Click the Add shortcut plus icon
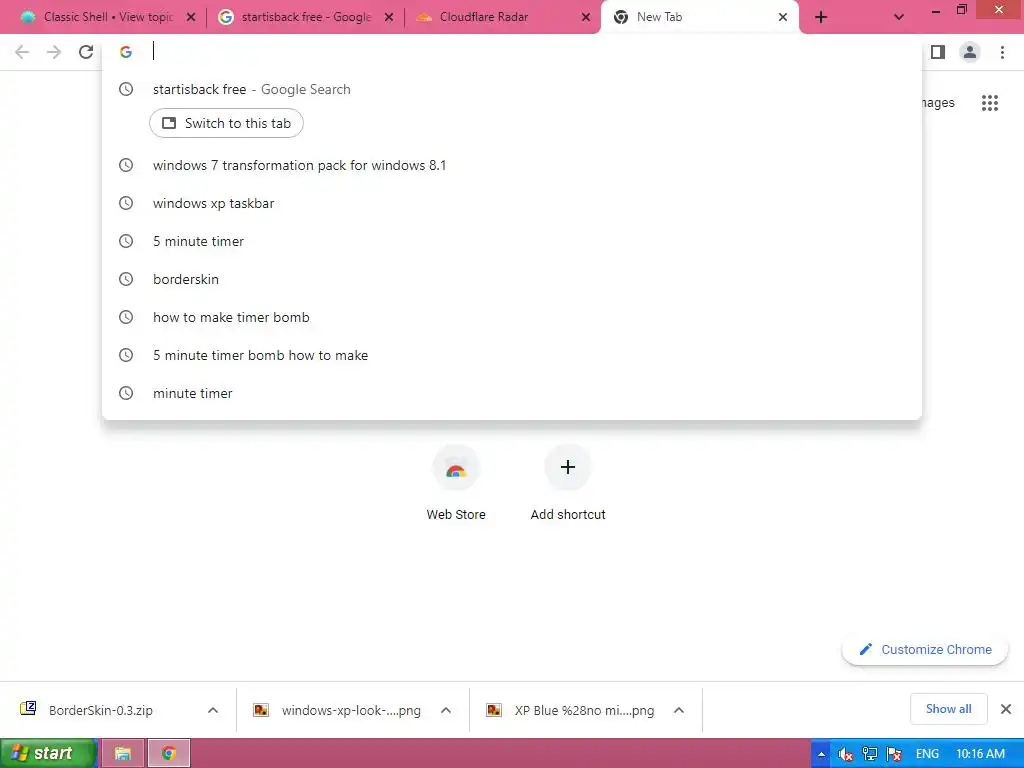 click(568, 468)
